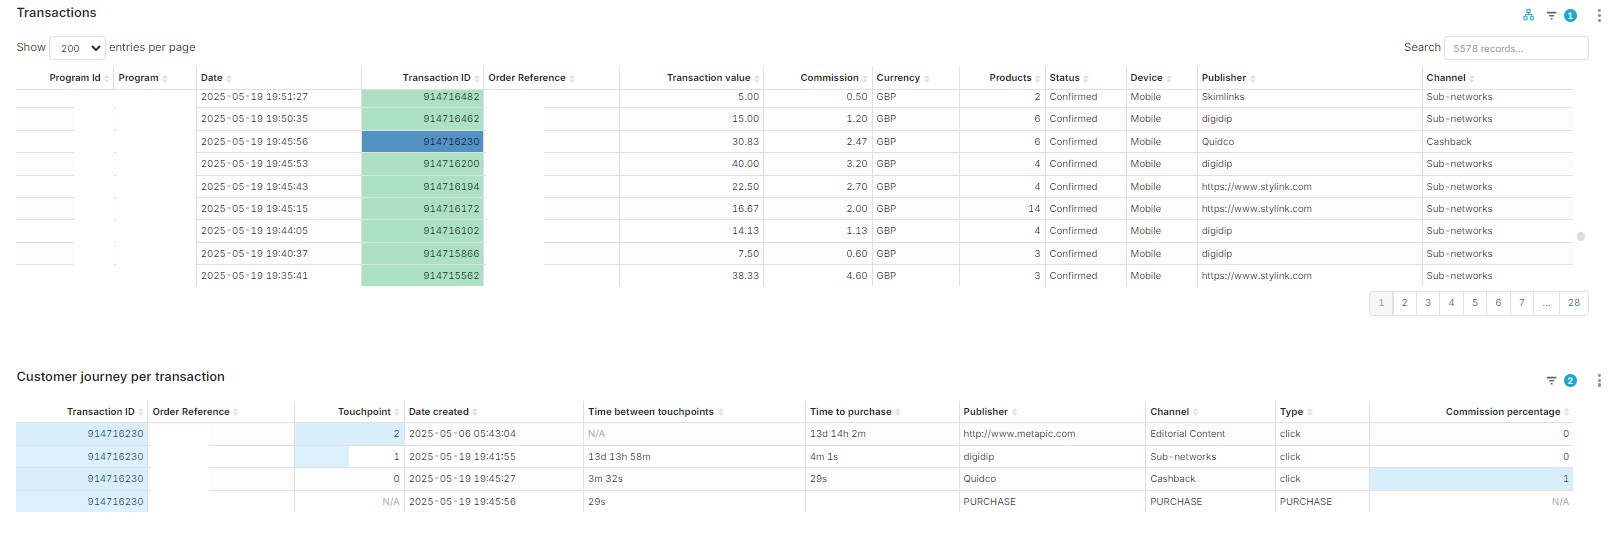Open the entries per page dropdown
Image resolution: width=1620 pixels, height=539 pixels.
tap(77, 48)
